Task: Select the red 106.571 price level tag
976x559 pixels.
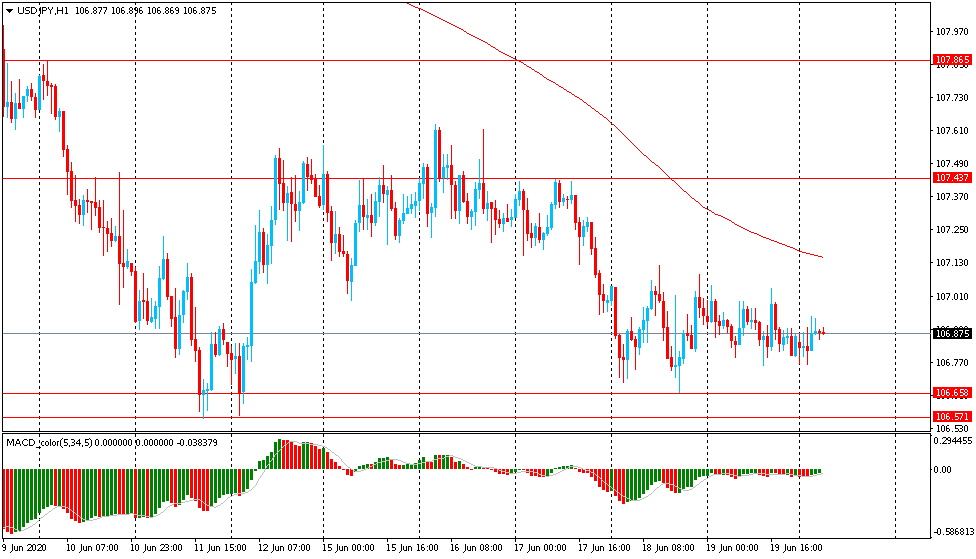Action: [952, 416]
